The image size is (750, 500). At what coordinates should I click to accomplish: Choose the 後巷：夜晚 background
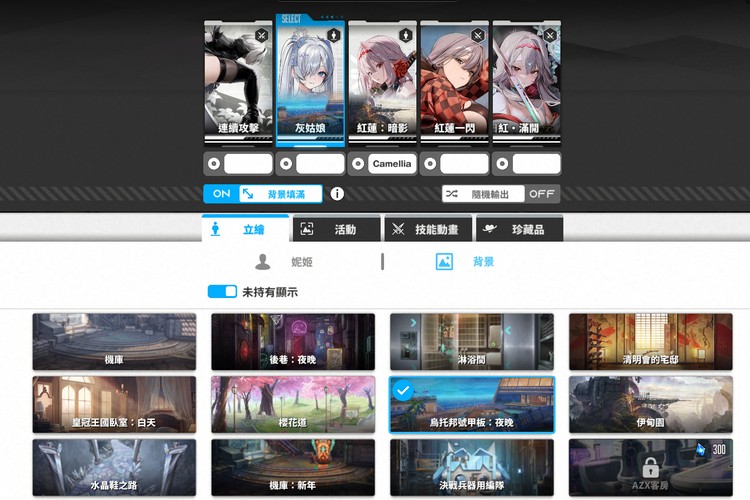point(293,342)
